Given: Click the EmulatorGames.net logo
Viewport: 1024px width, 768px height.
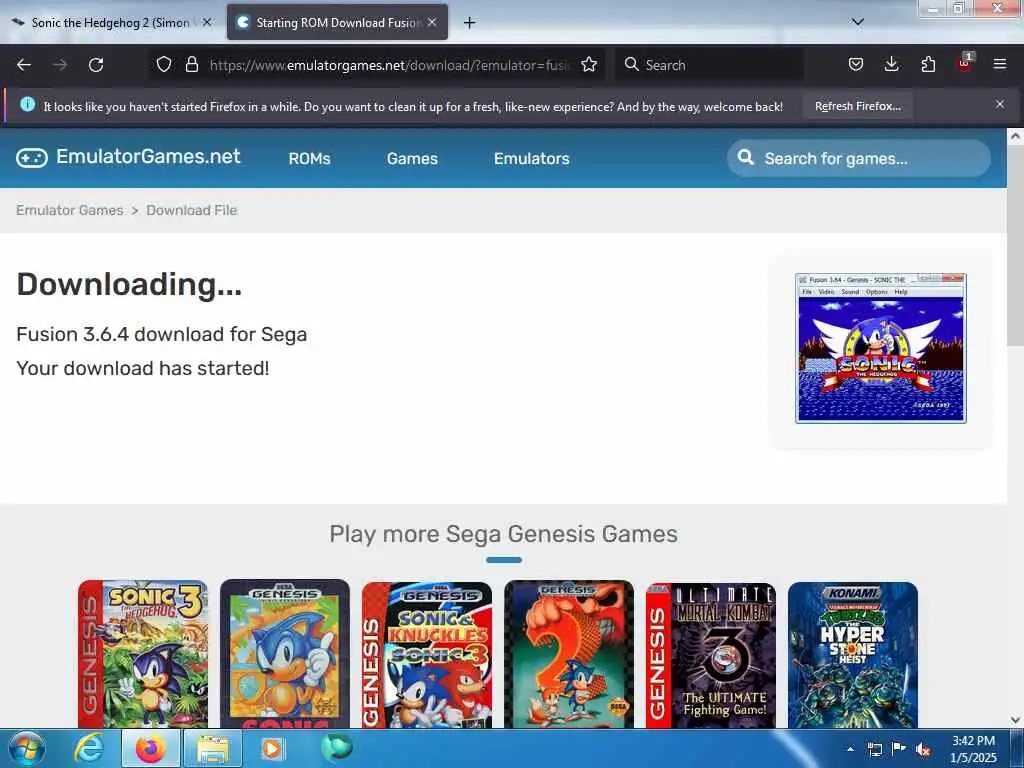Looking at the screenshot, I should [129, 157].
